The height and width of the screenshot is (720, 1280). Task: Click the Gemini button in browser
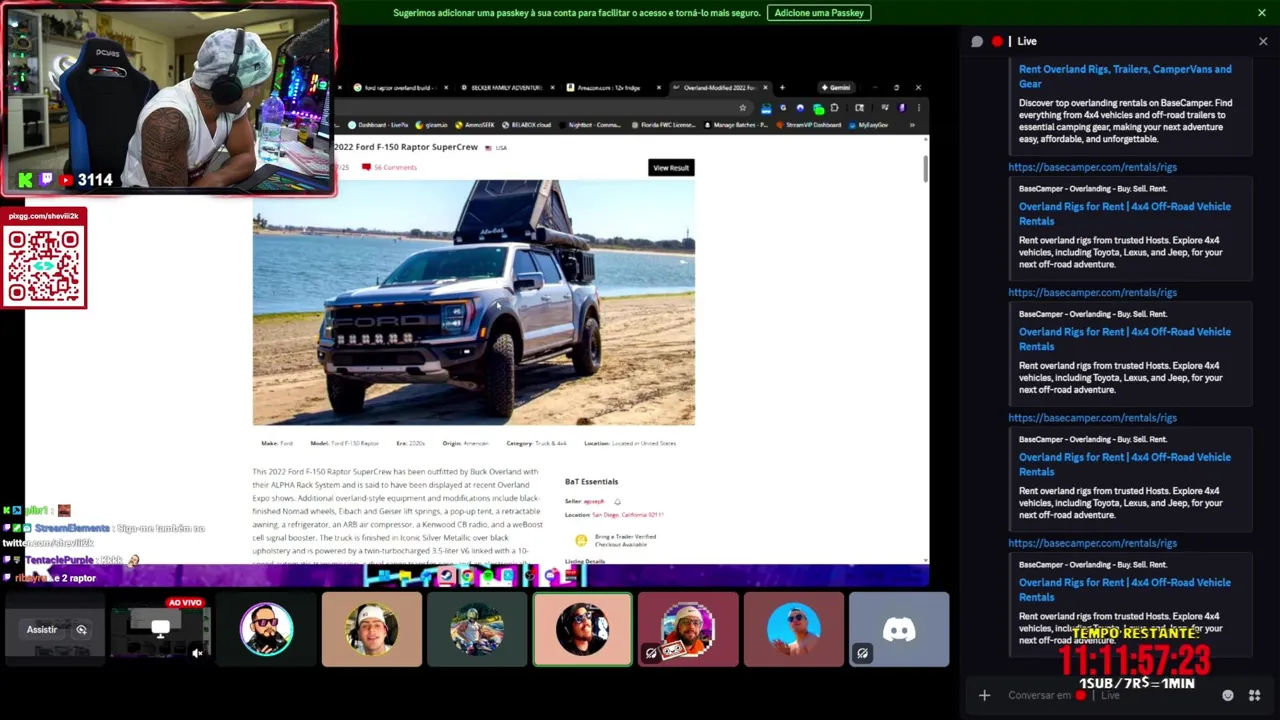(x=836, y=88)
